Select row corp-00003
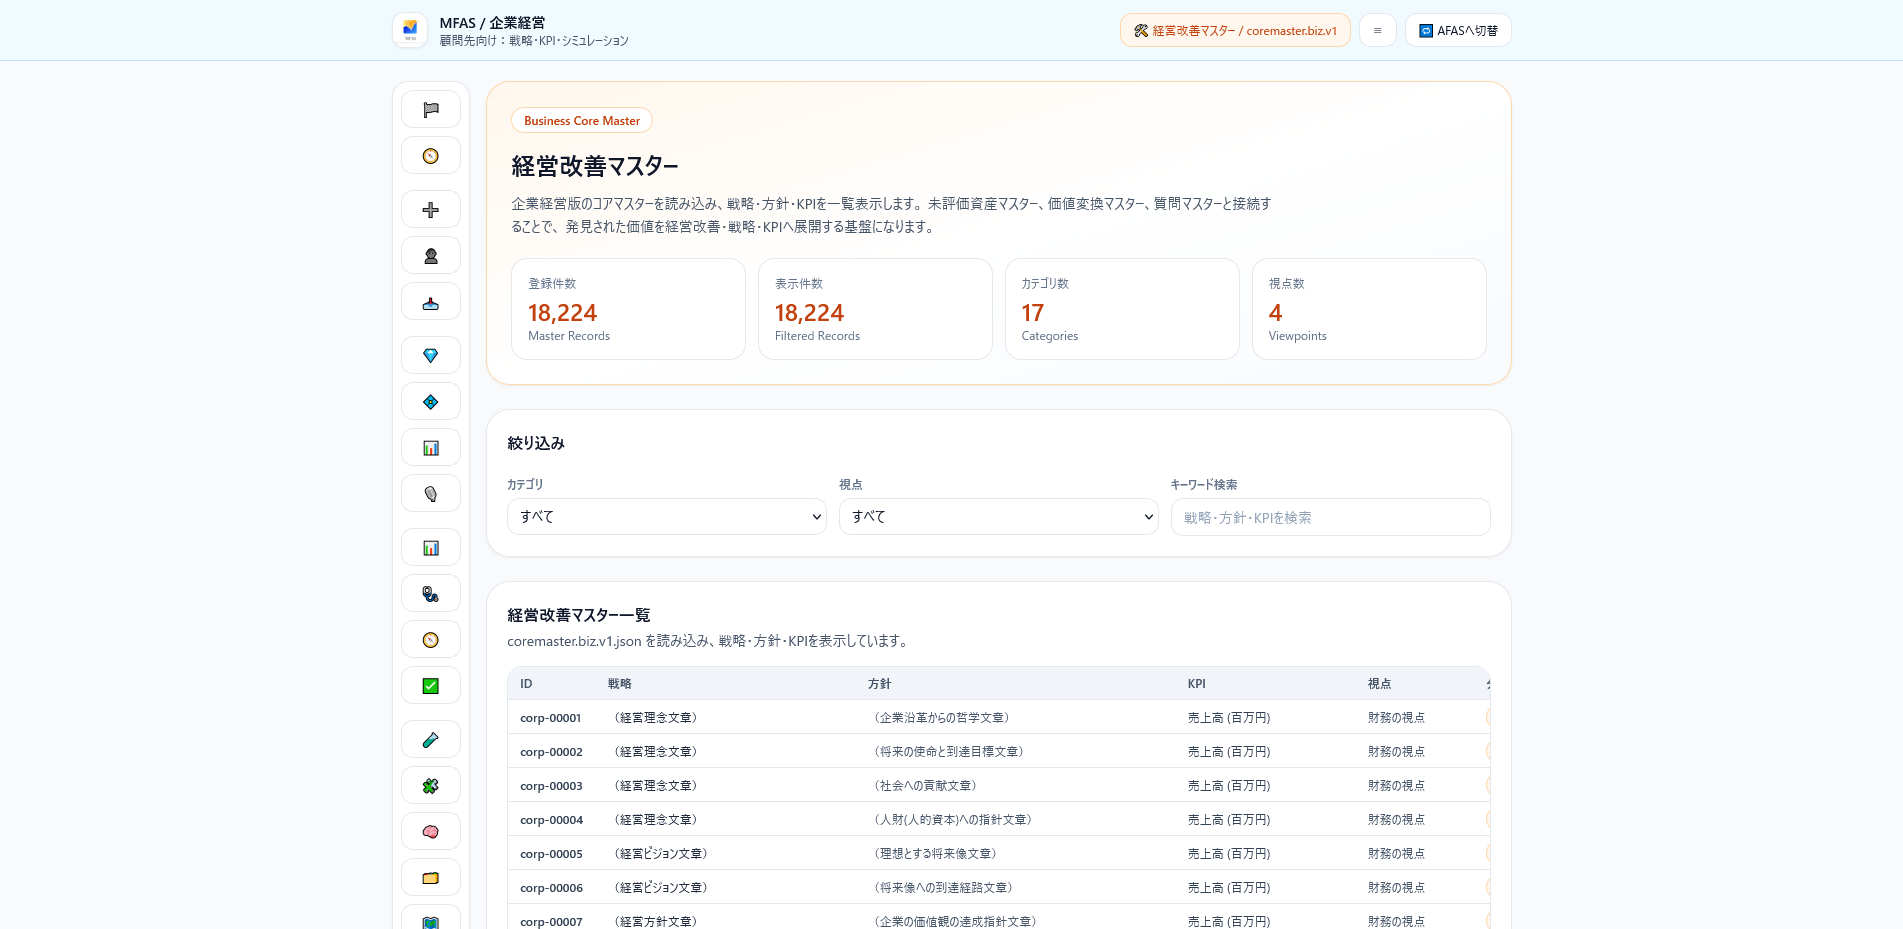1903x929 pixels. (x=999, y=785)
